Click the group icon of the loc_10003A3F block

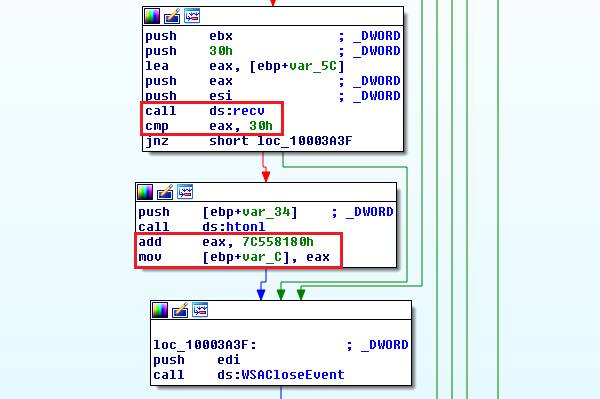(200, 310)
